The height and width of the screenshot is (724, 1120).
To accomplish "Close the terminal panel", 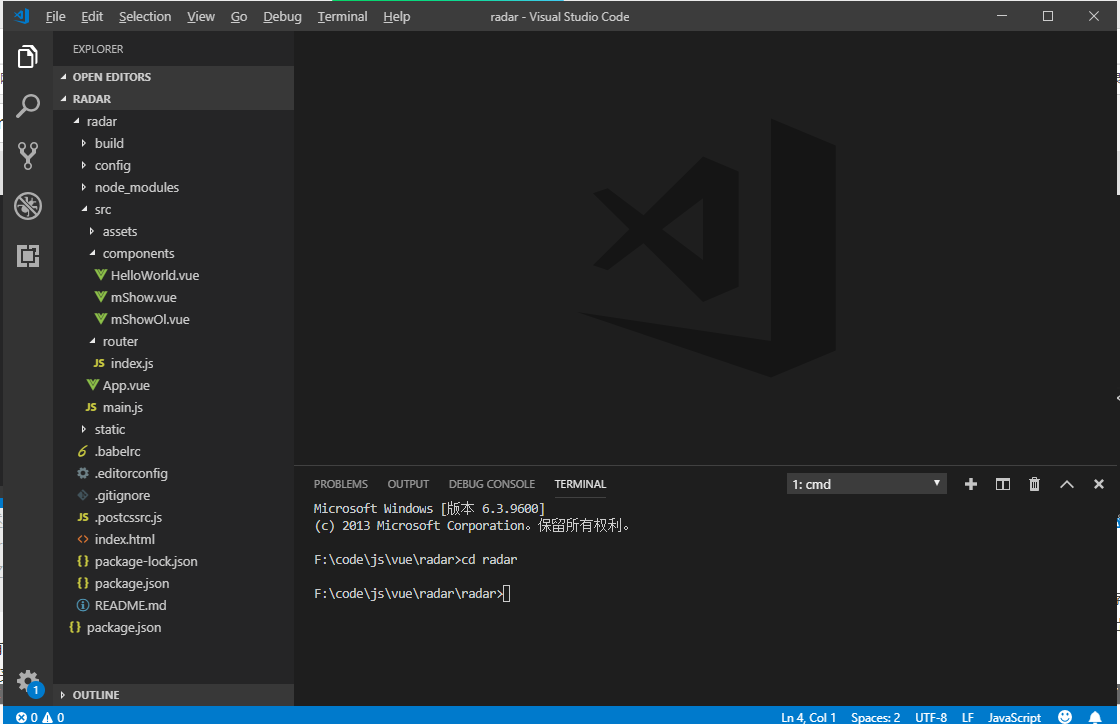I will pos(1099,484).
